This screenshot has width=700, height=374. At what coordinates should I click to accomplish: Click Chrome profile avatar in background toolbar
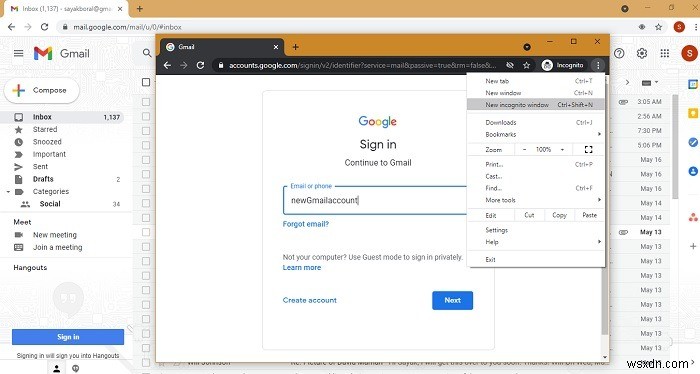679,27
